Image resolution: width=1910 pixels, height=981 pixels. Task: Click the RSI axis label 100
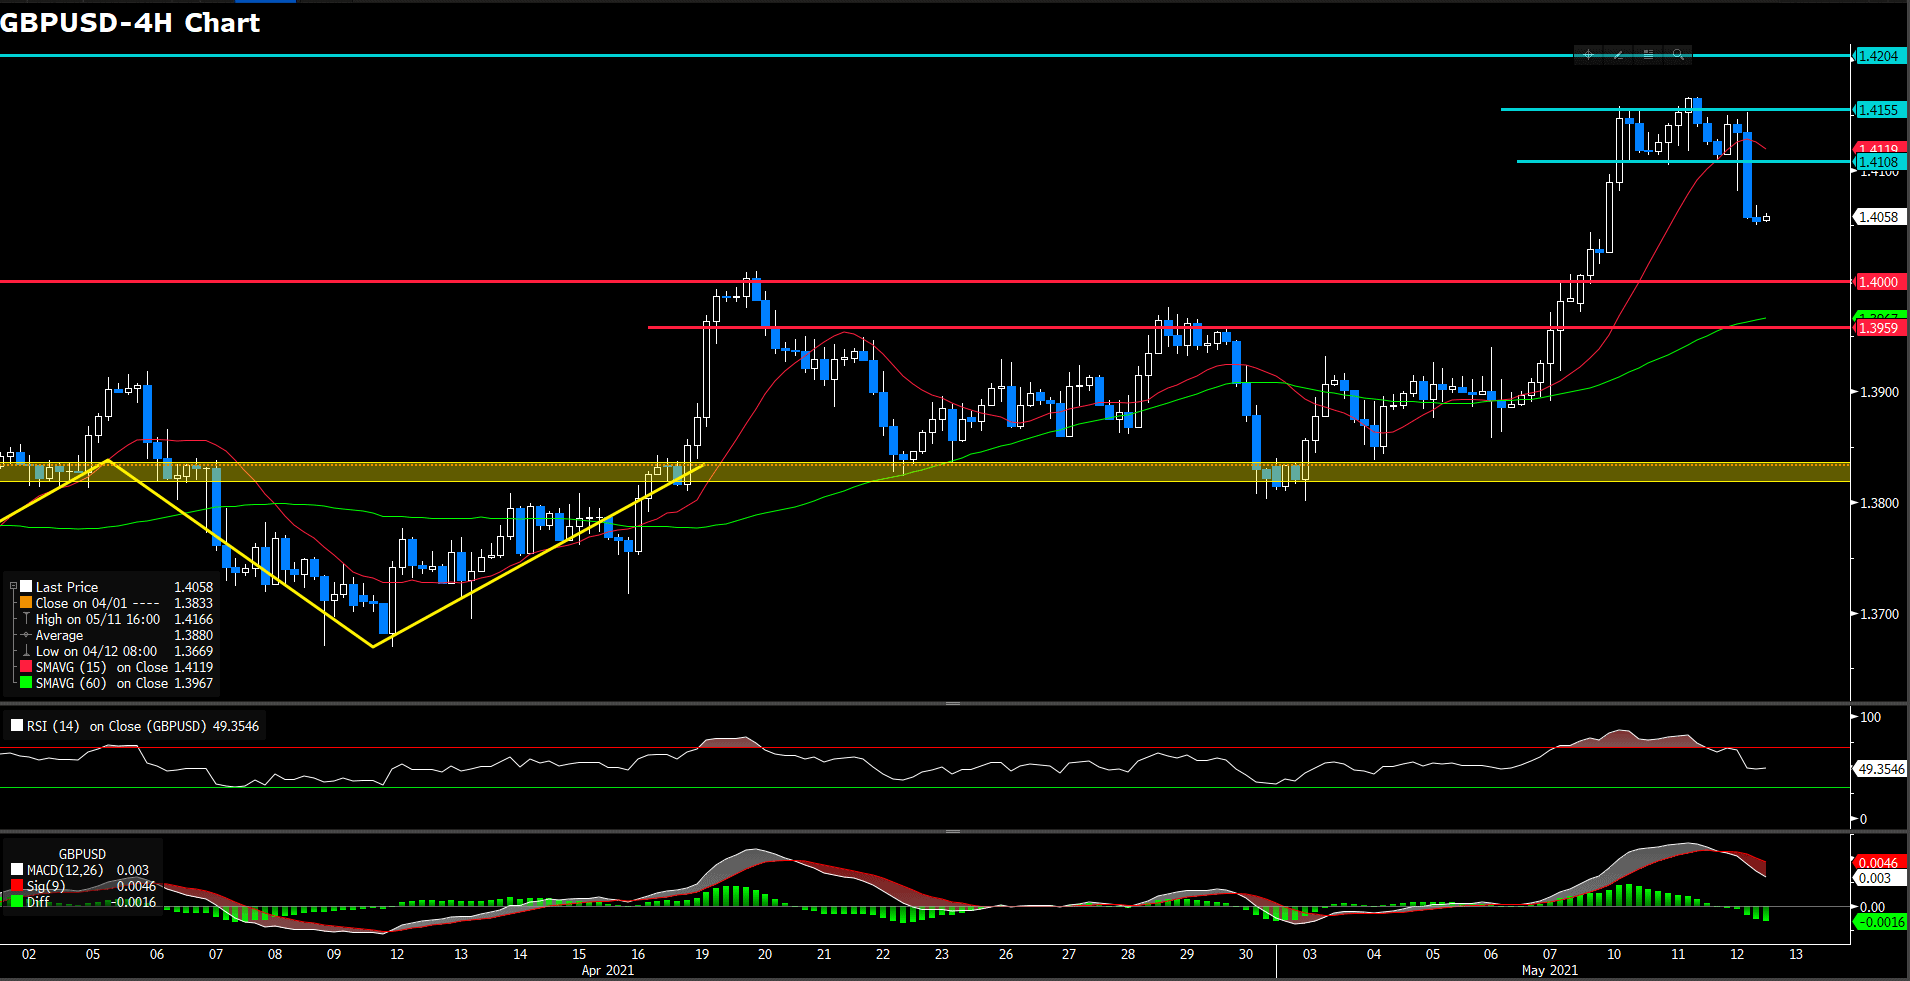(1871, 717)
